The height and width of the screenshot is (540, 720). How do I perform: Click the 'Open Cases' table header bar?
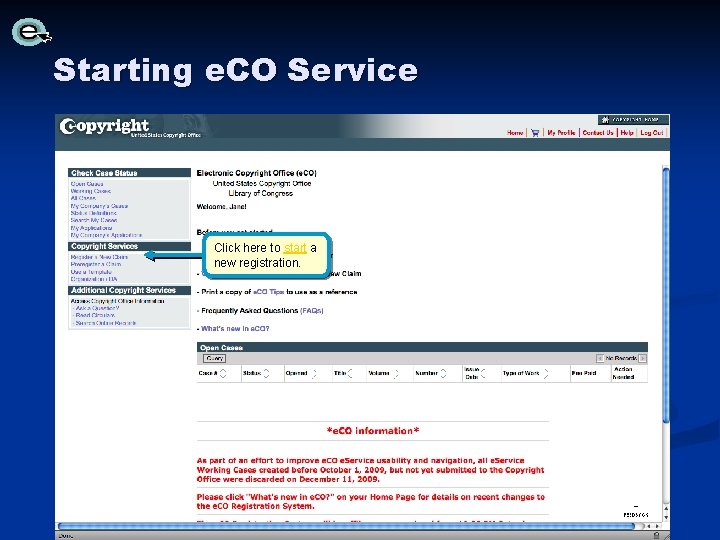pyautogui.click(x=422, y=348)
